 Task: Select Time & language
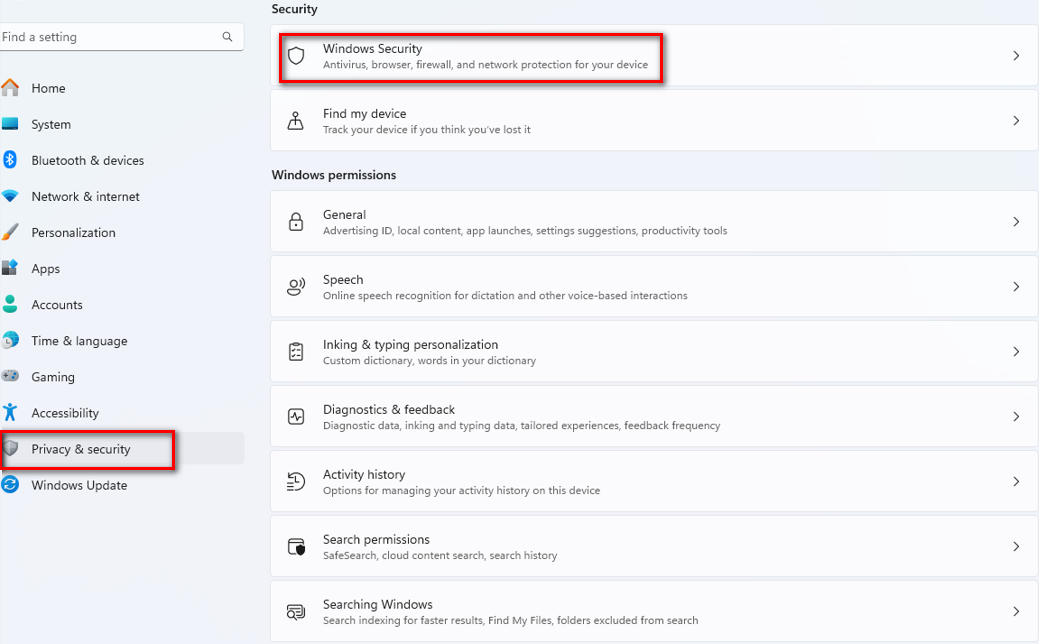point(122,341)
